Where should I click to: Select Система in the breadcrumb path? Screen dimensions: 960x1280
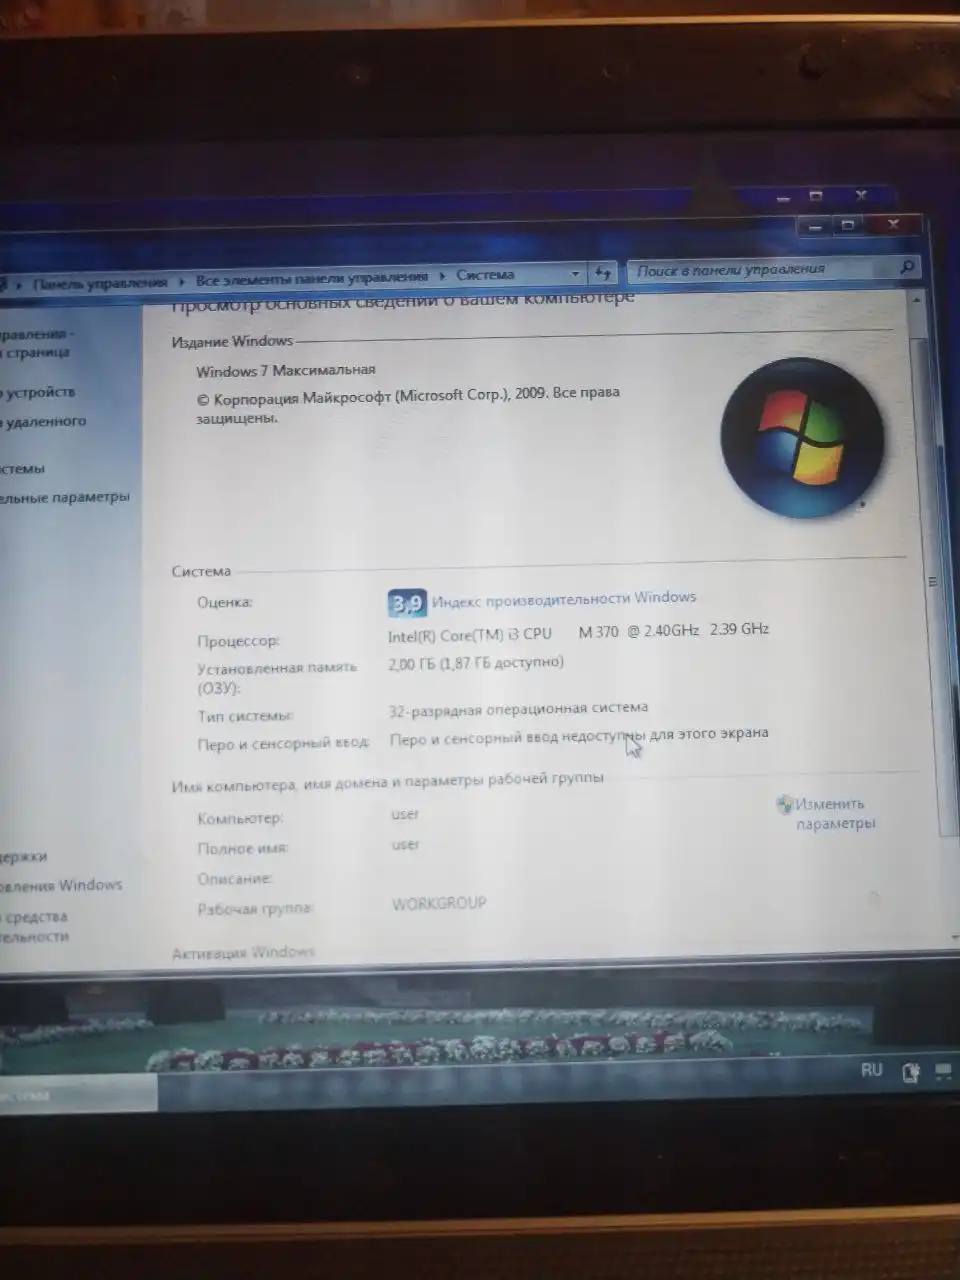point(486,274)
